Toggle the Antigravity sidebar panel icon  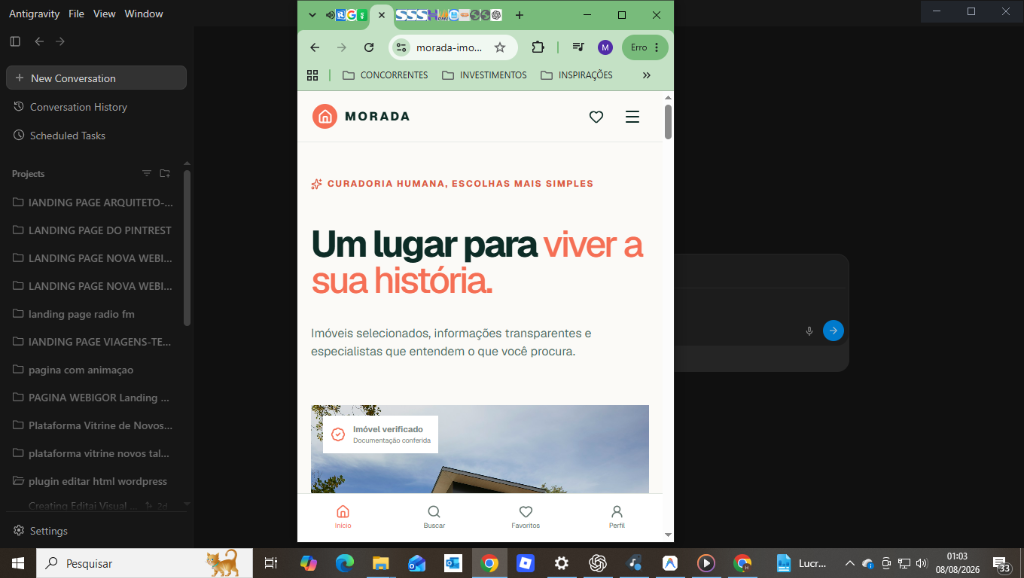click(x=15, y=41)
